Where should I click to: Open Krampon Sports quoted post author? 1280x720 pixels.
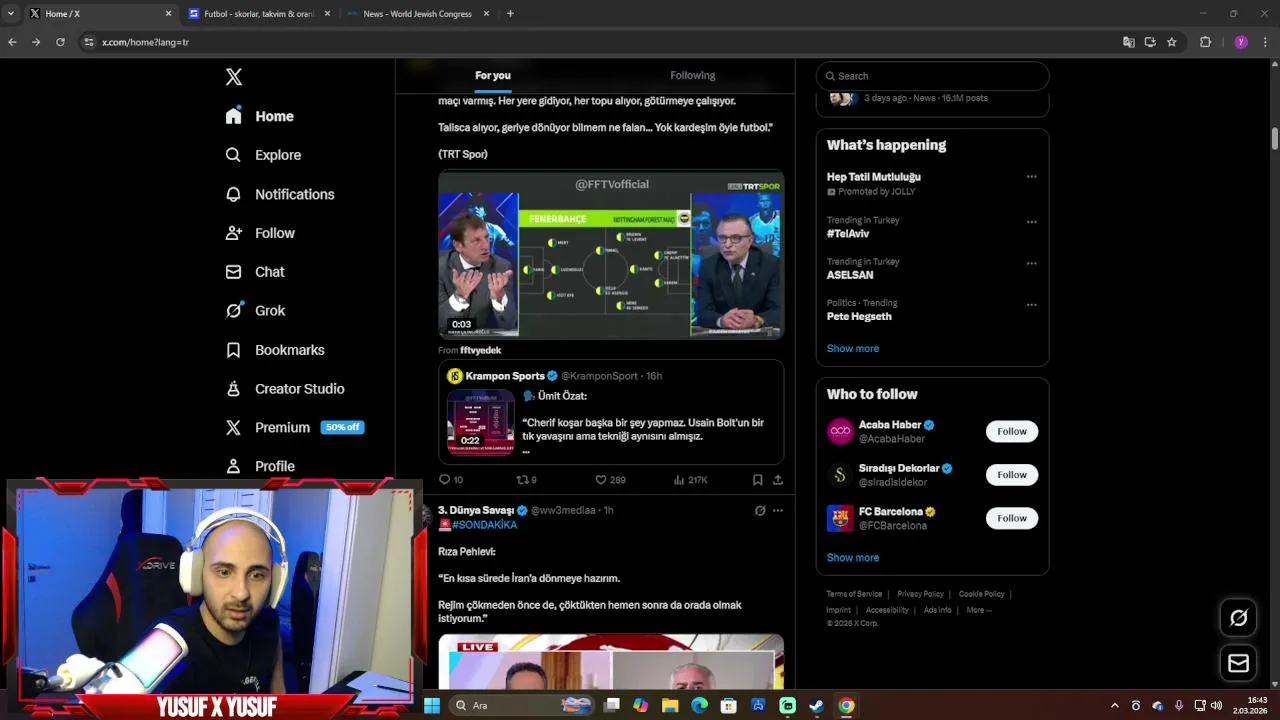[505, 376]
